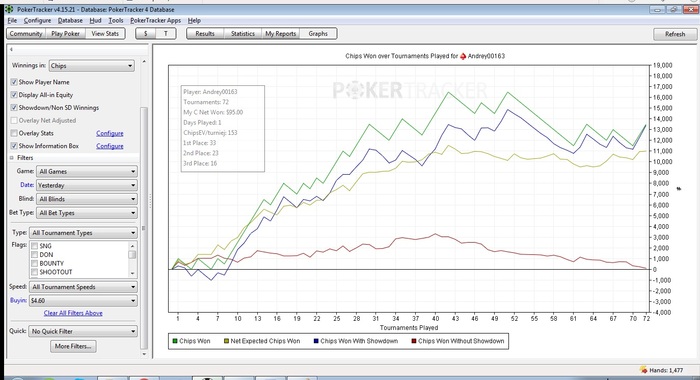Toggle Showdown/Non SD Winnings checkbox
This screenshot has height=380, width=700.
14,108
